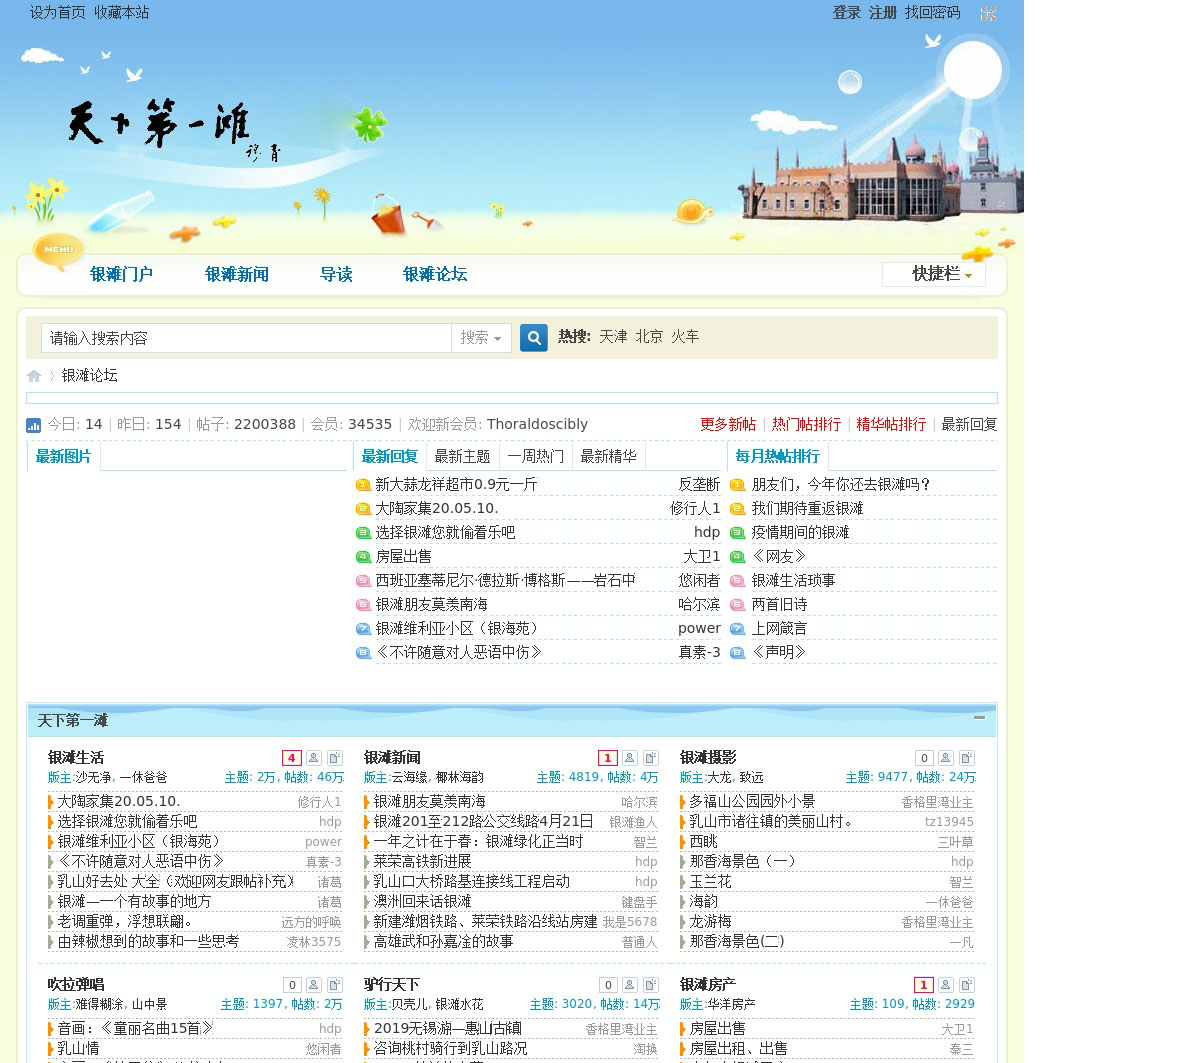This screenshot has width=1200, height=1063.
Task: Click the 登录 login link
Action: tap(846, 13)
